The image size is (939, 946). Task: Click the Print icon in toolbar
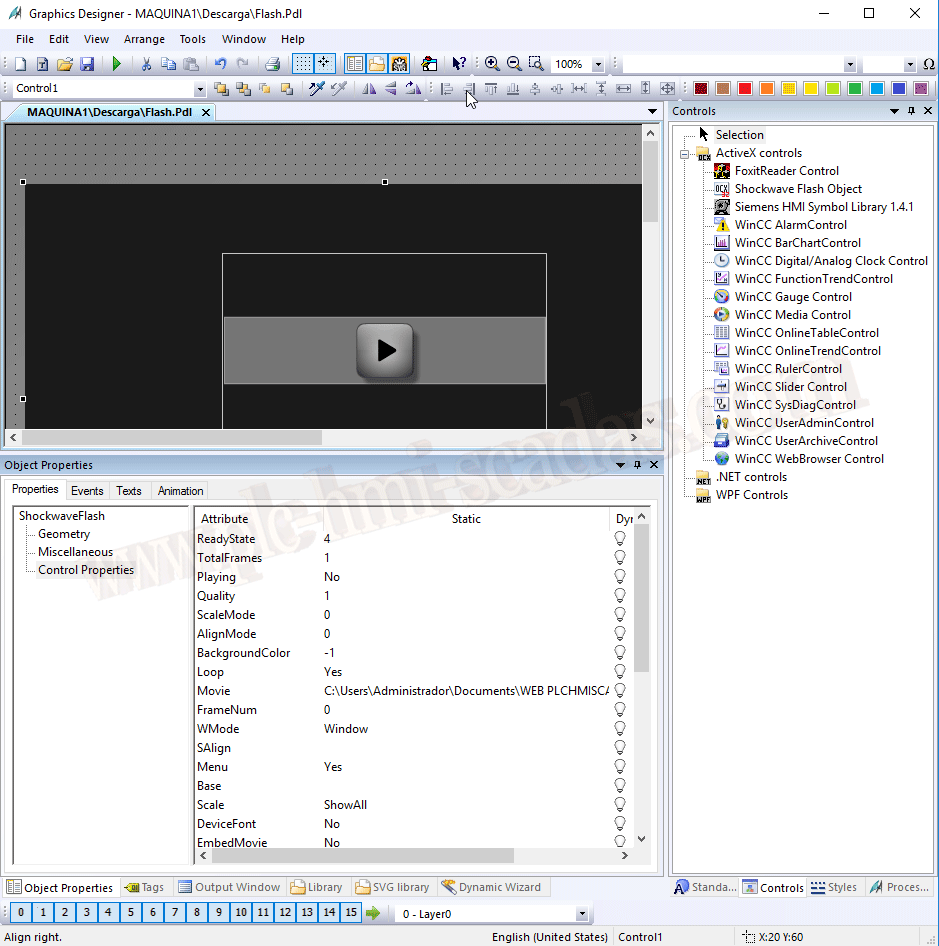click(x=272, y=64)
